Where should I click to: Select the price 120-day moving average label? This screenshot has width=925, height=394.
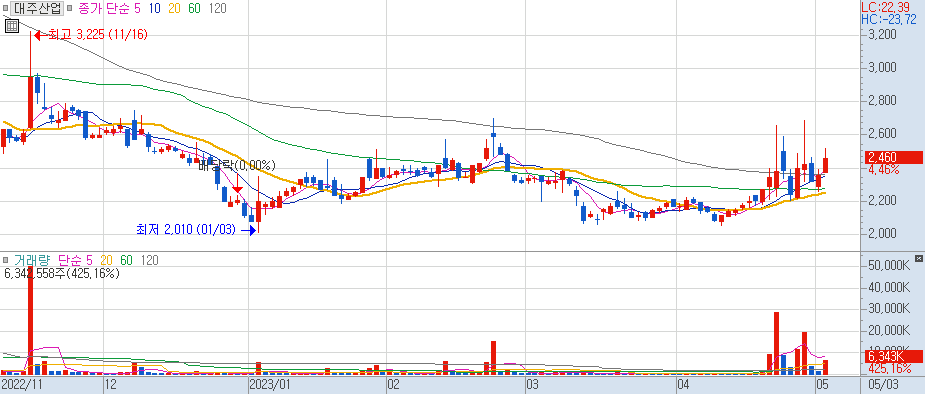tap(218, 8)
